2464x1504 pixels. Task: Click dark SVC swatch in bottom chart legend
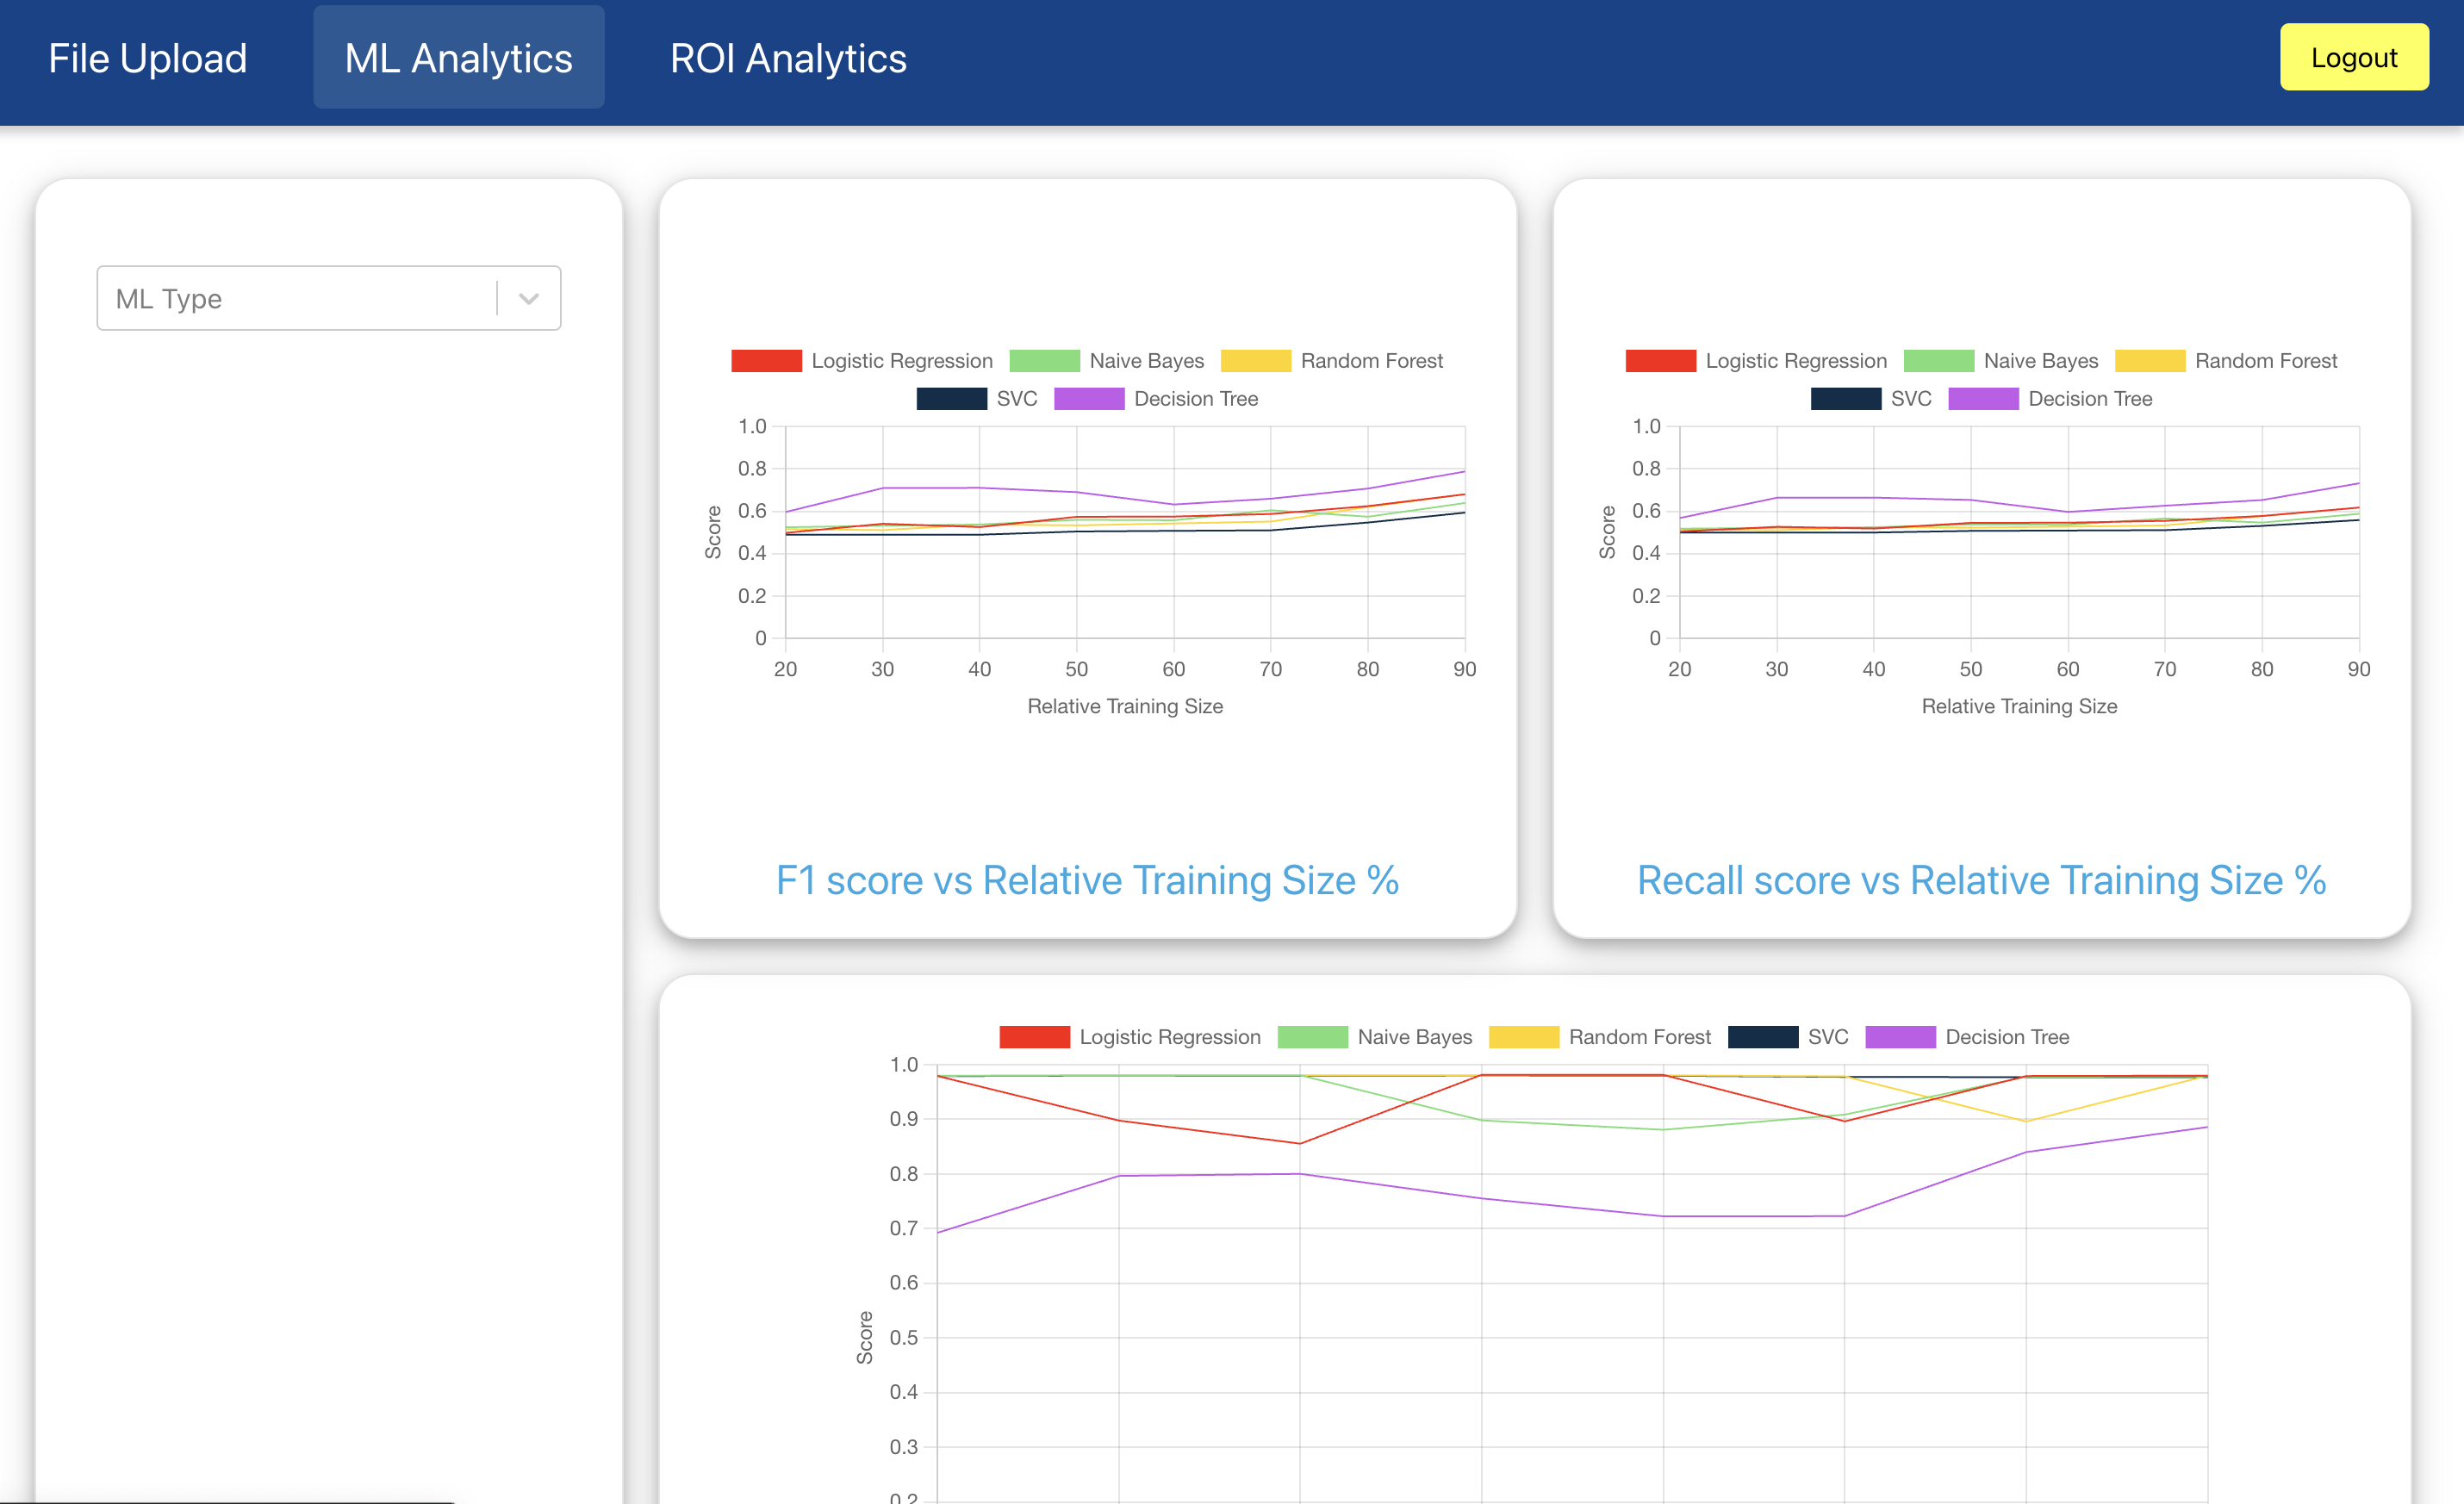coord(1763,1037)
